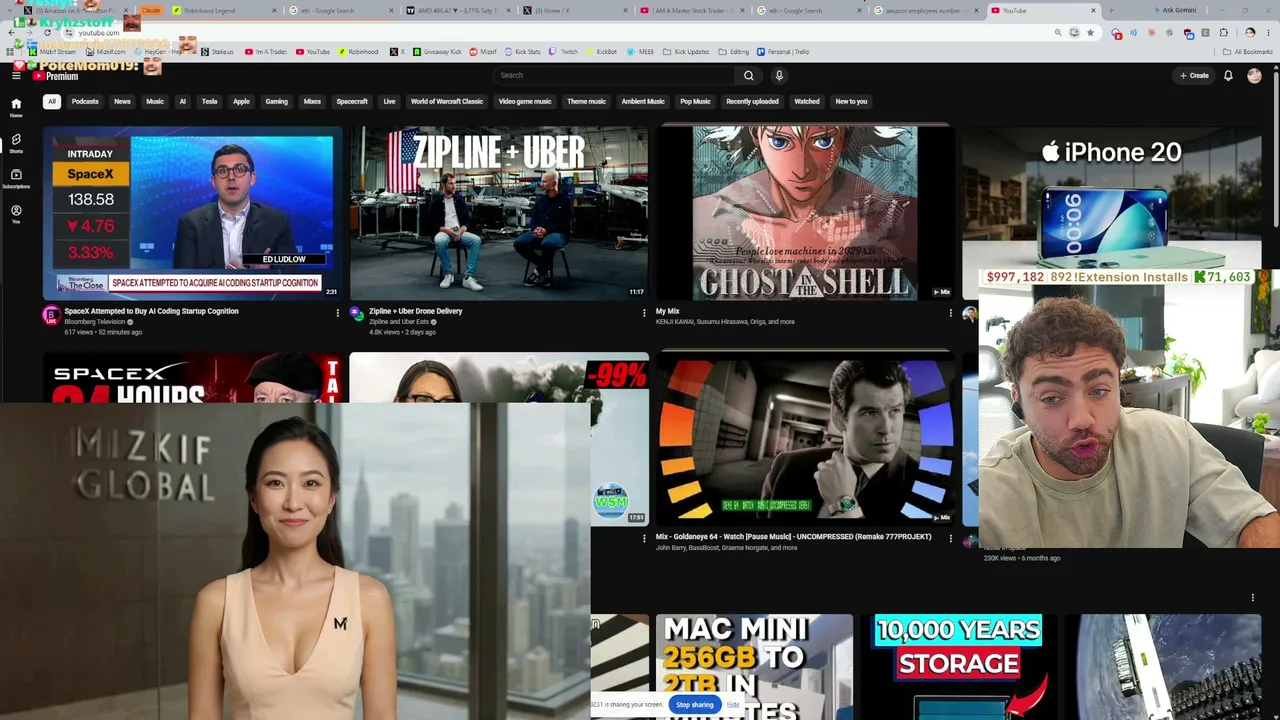Filter feed by Podcasts chip
The height and width of the screenshot is (720, 1280).
tap(85, 101)
